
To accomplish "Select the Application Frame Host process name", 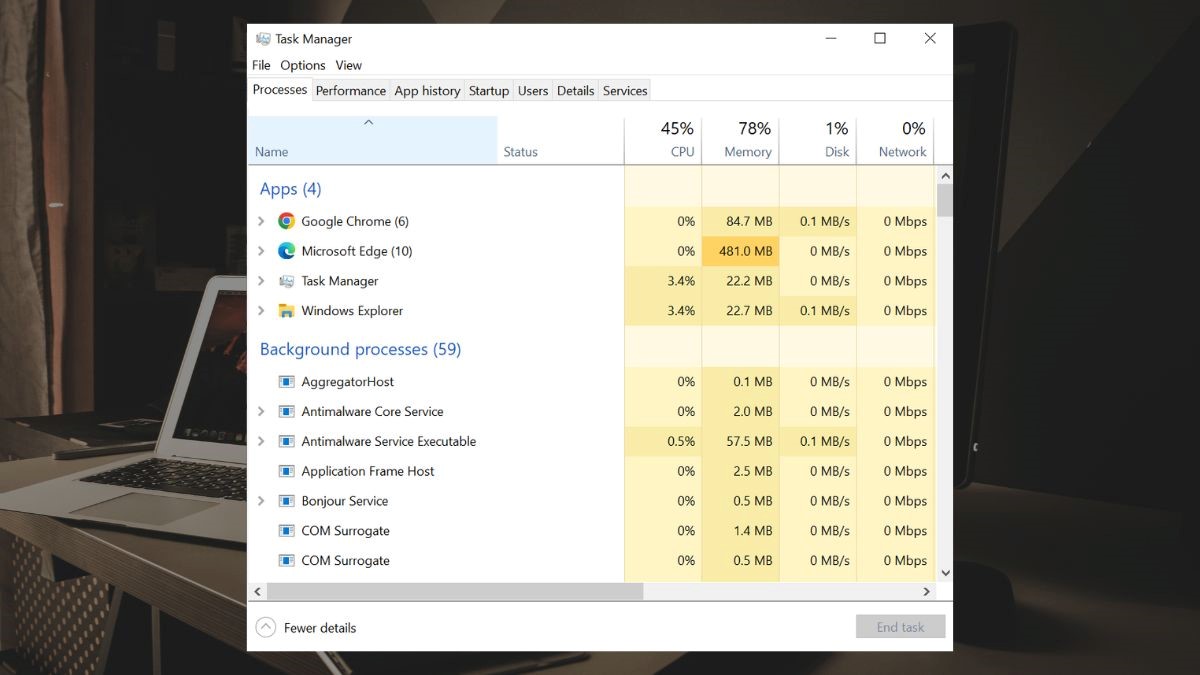I will tap(368, 471).
